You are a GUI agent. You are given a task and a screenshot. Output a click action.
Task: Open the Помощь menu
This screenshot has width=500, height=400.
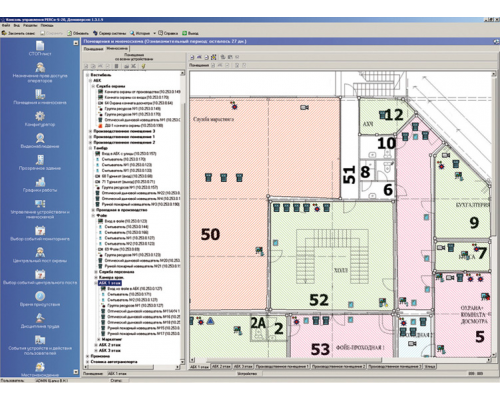[47, 25]
